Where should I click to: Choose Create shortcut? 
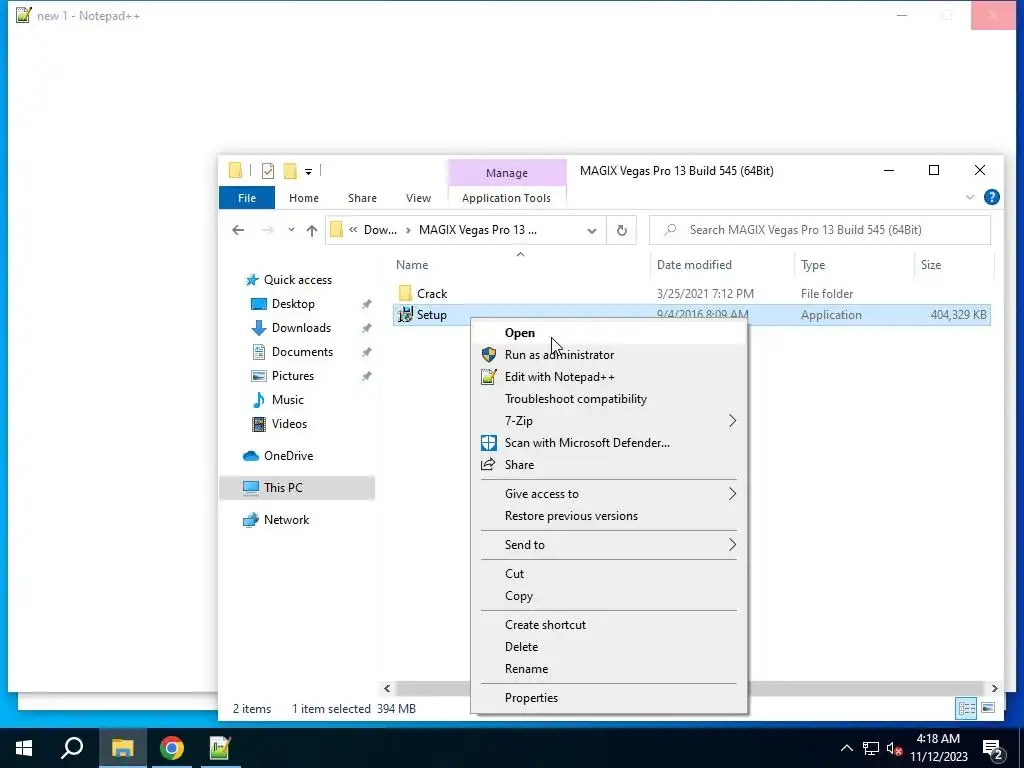click(x=609, y=625)
